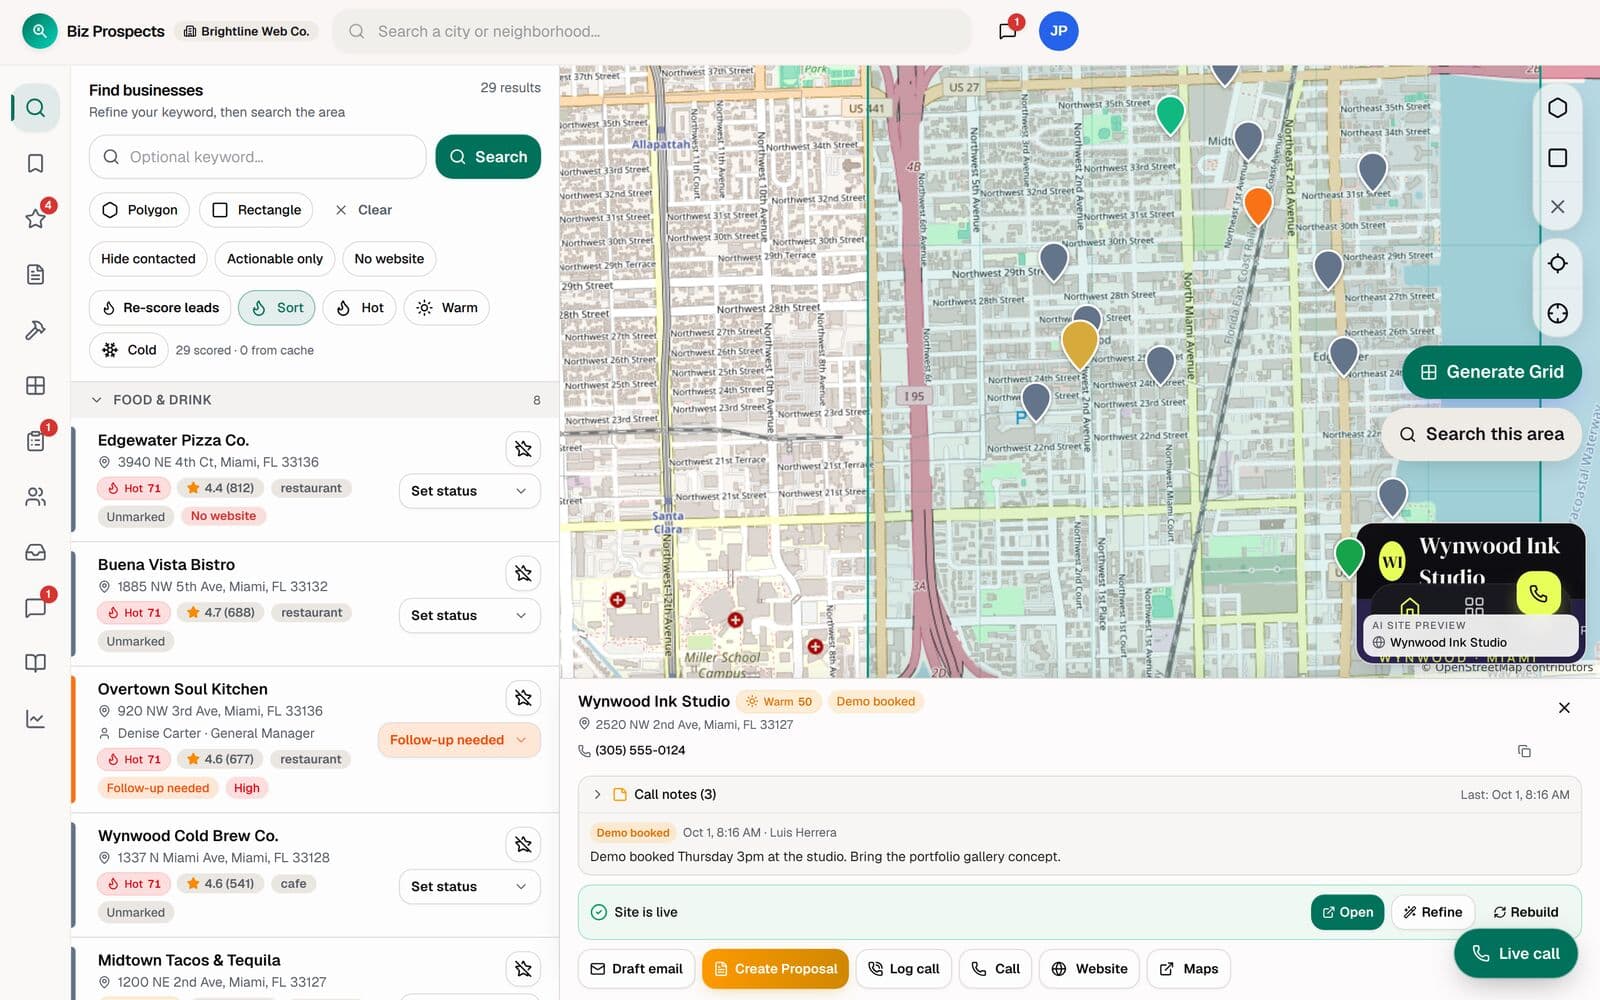
Task: Select the polygon draw tool on map
Action: [x=1557, y=108]
